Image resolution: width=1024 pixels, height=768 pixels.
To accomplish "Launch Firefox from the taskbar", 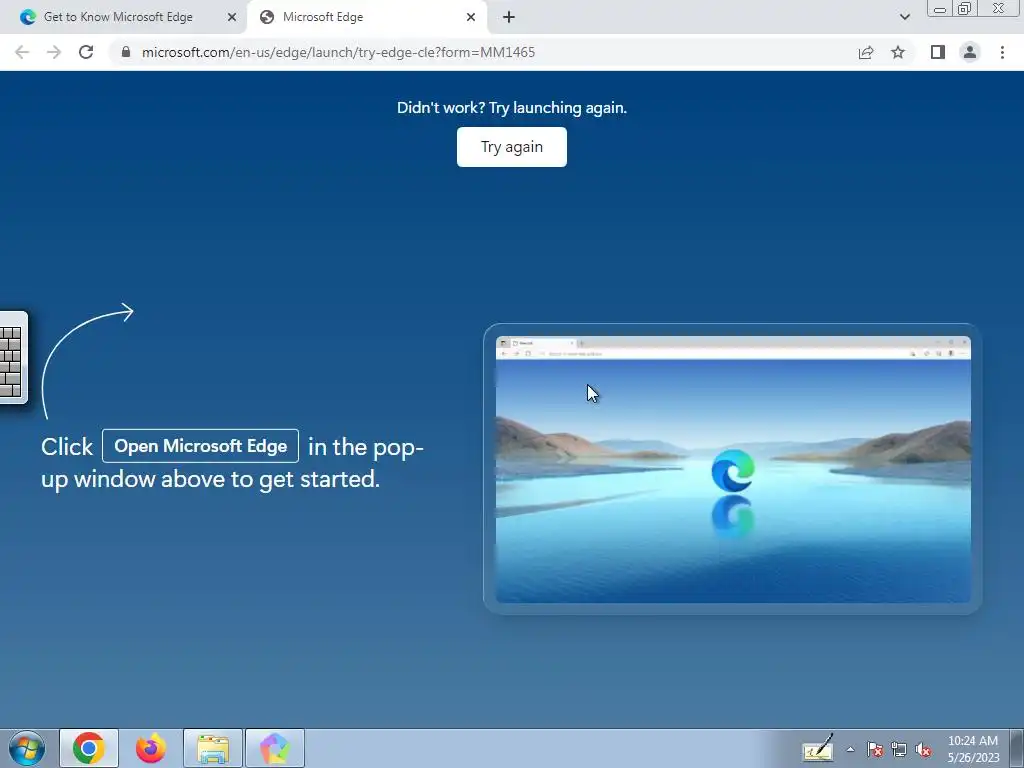I will 151,748.
